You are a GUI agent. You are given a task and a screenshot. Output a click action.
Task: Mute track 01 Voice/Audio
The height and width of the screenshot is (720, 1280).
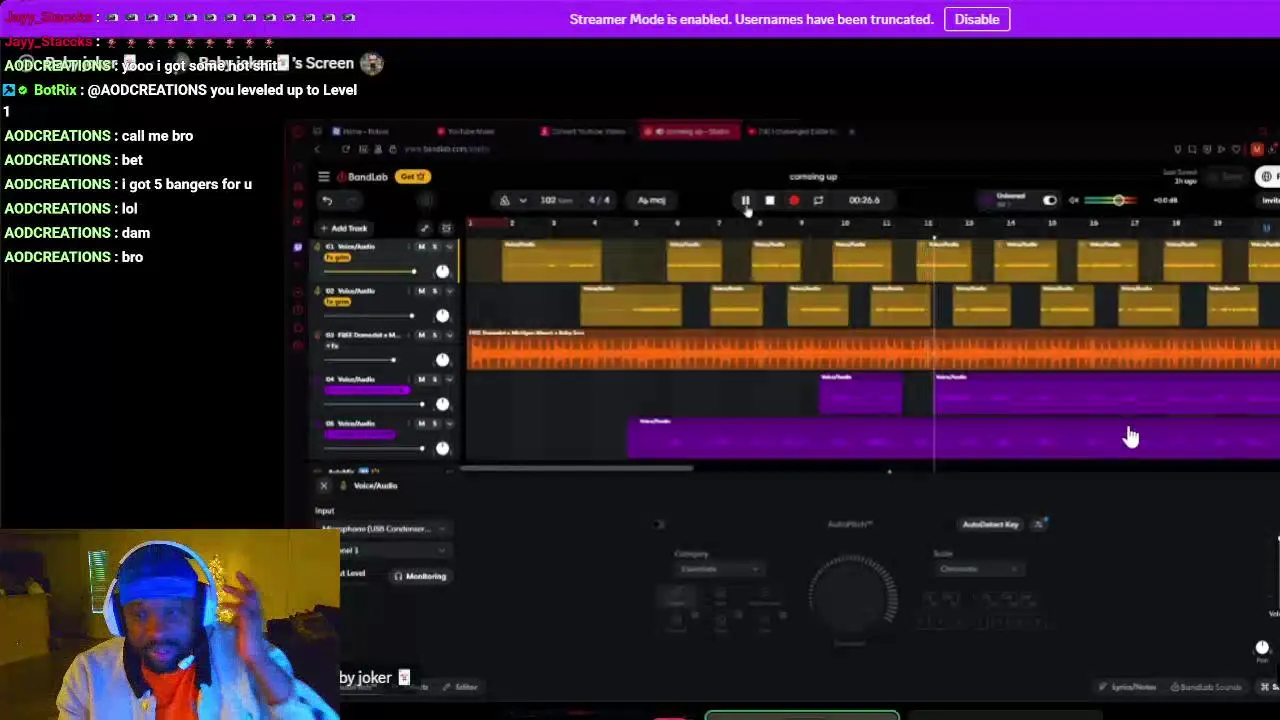pos(421,247)
